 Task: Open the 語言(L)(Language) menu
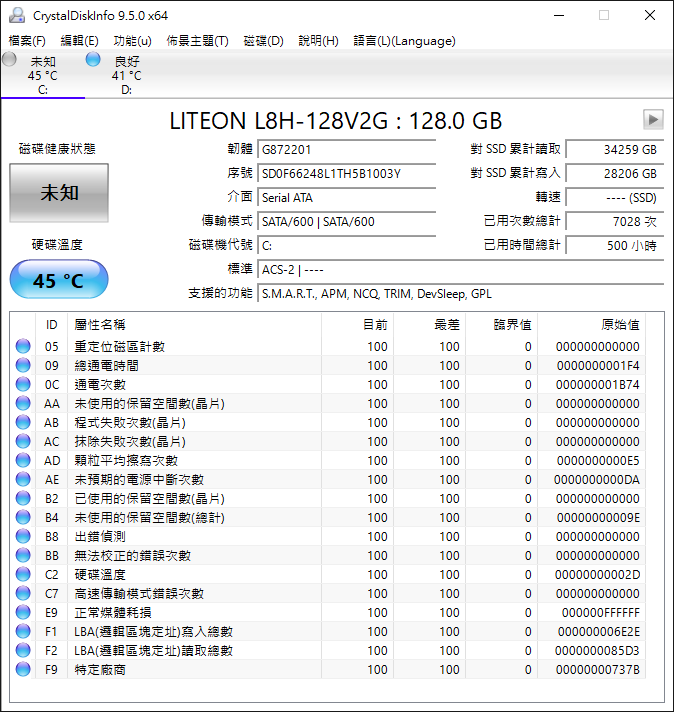[404, 41]
